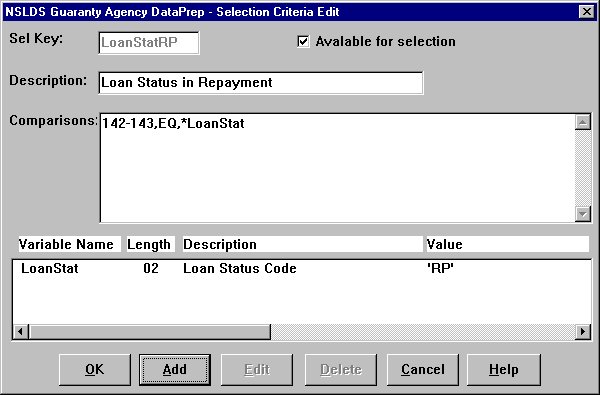Click the Description field Loan Status in Repayment
Screen dimensions: 600x395
coord(261,82)
